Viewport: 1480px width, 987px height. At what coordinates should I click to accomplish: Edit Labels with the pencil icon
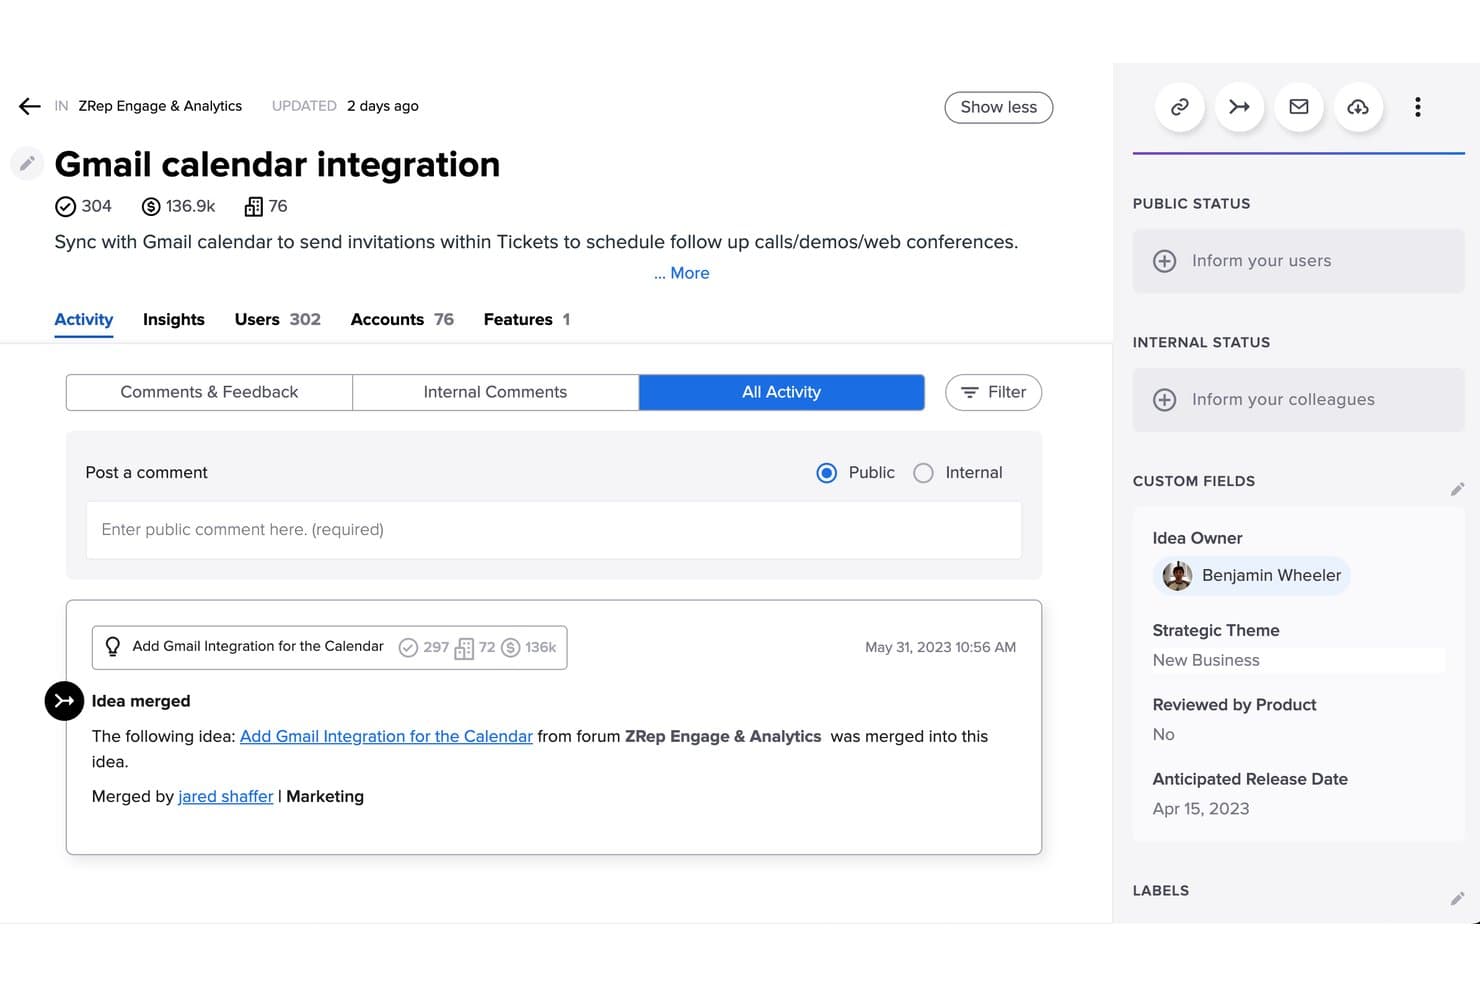click(x=1457, y=899)
